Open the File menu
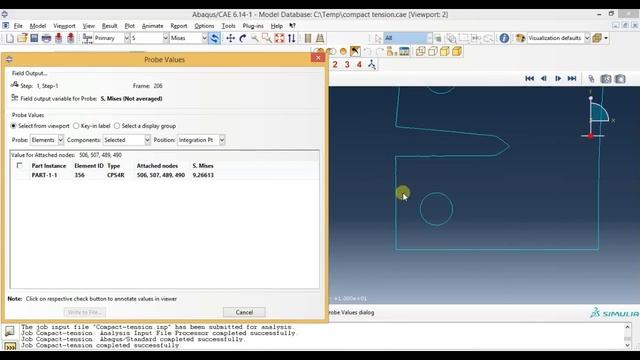This screenshot has height=360, width=640. click(x=18, y=26)
